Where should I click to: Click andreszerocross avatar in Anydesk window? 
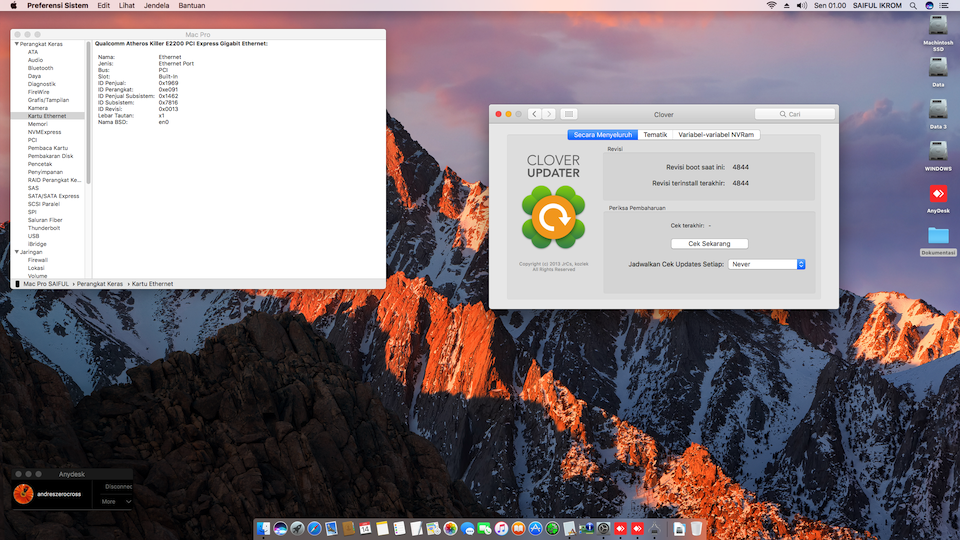[x=23, y=494]
